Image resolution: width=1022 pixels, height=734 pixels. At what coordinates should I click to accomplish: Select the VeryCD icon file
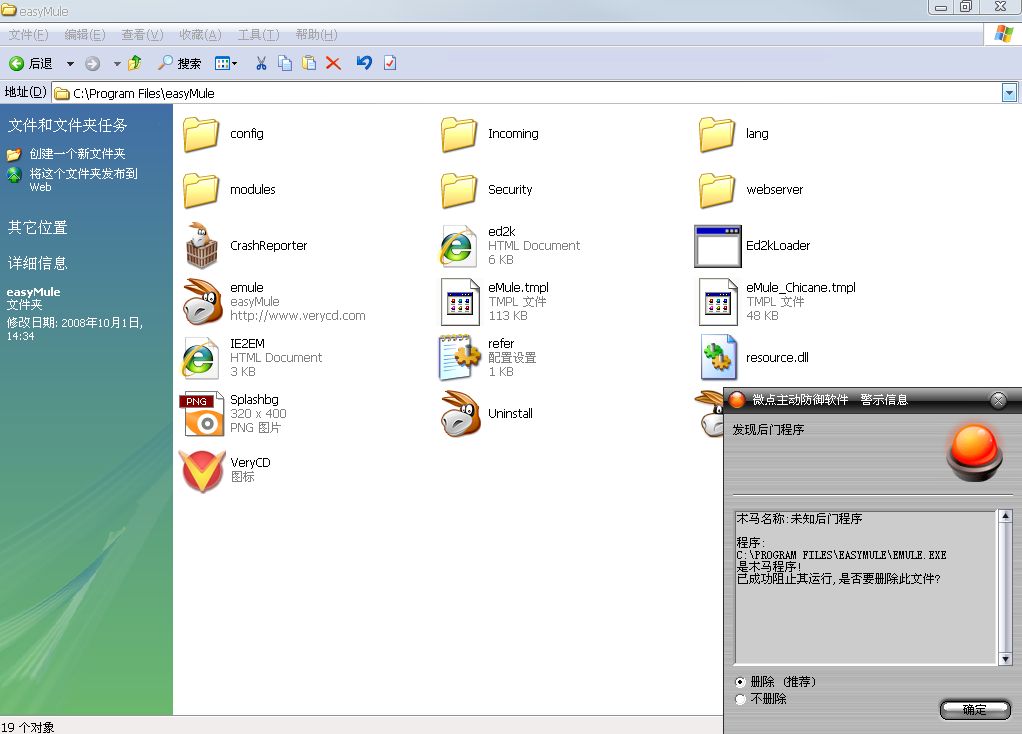tap(226, 470)
